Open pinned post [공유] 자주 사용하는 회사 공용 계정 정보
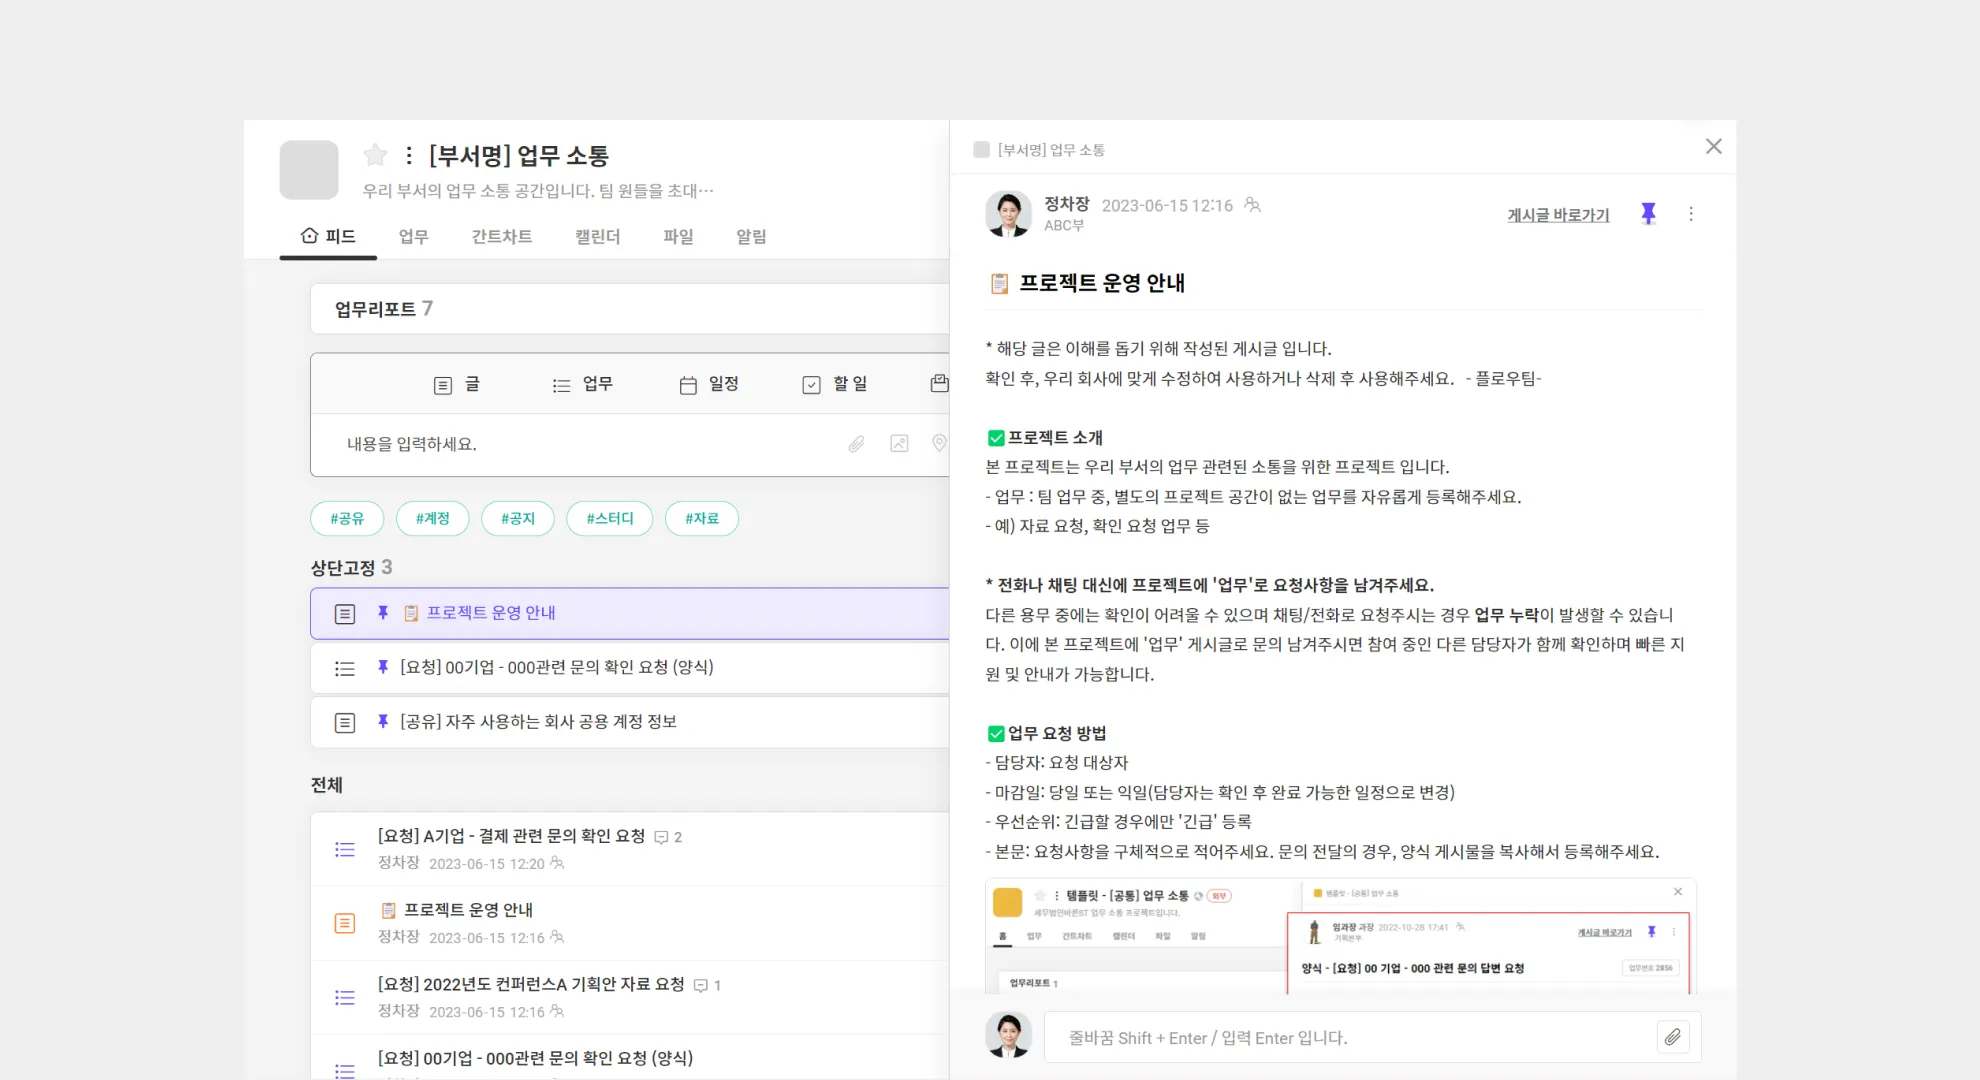This screenshot has height=1080, width=1980. click(538, 722)
